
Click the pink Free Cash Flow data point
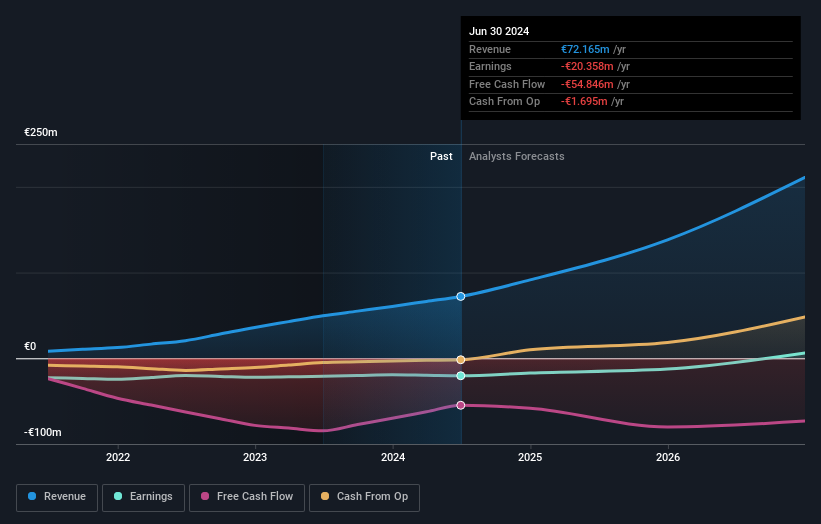pos(461,405)
